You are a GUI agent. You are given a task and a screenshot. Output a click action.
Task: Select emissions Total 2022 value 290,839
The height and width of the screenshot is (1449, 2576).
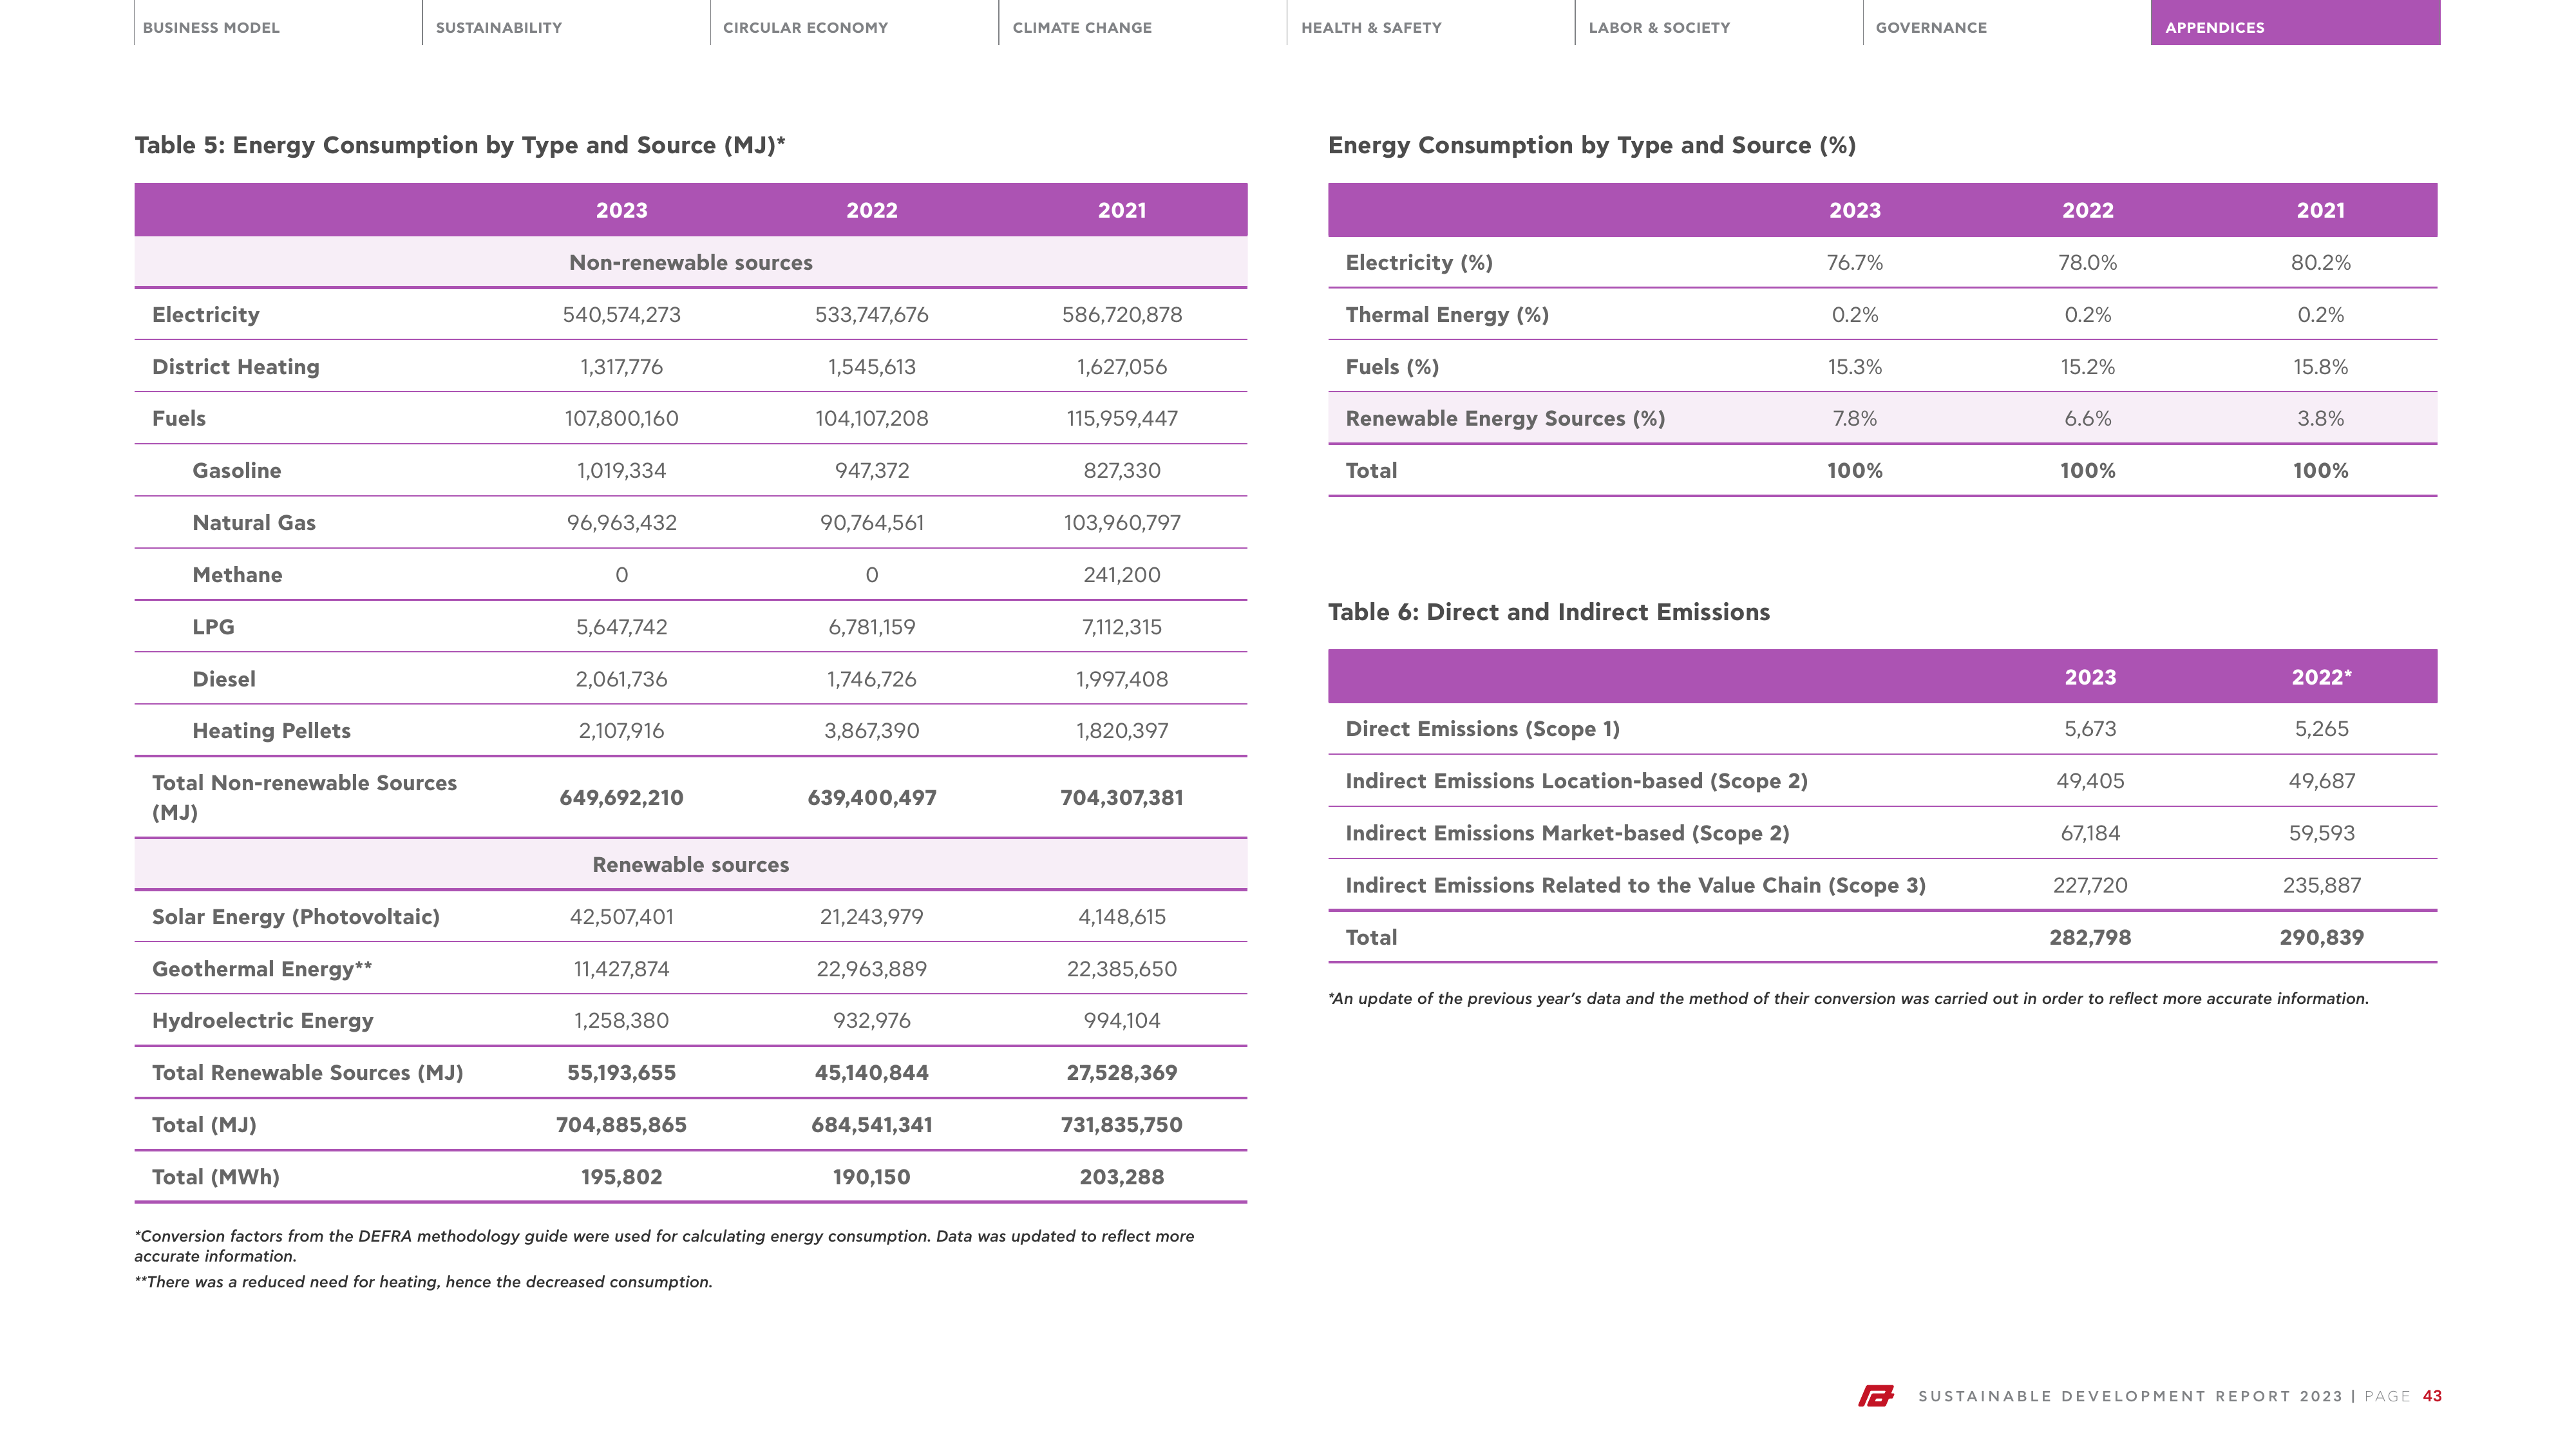[2321, 938]
